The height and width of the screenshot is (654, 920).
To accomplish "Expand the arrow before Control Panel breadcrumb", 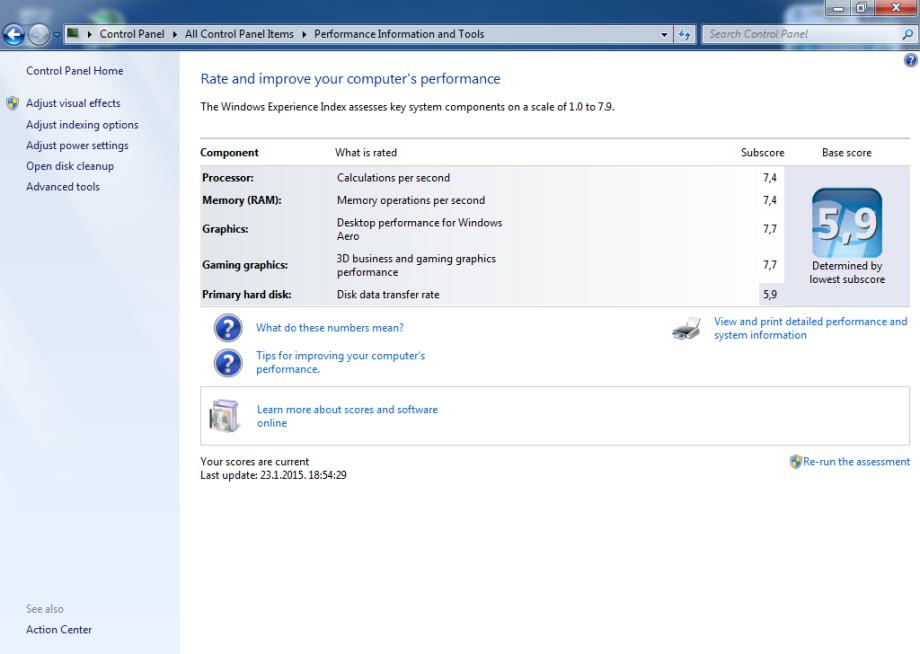I will pyautogui.click(x=89, y=34).
